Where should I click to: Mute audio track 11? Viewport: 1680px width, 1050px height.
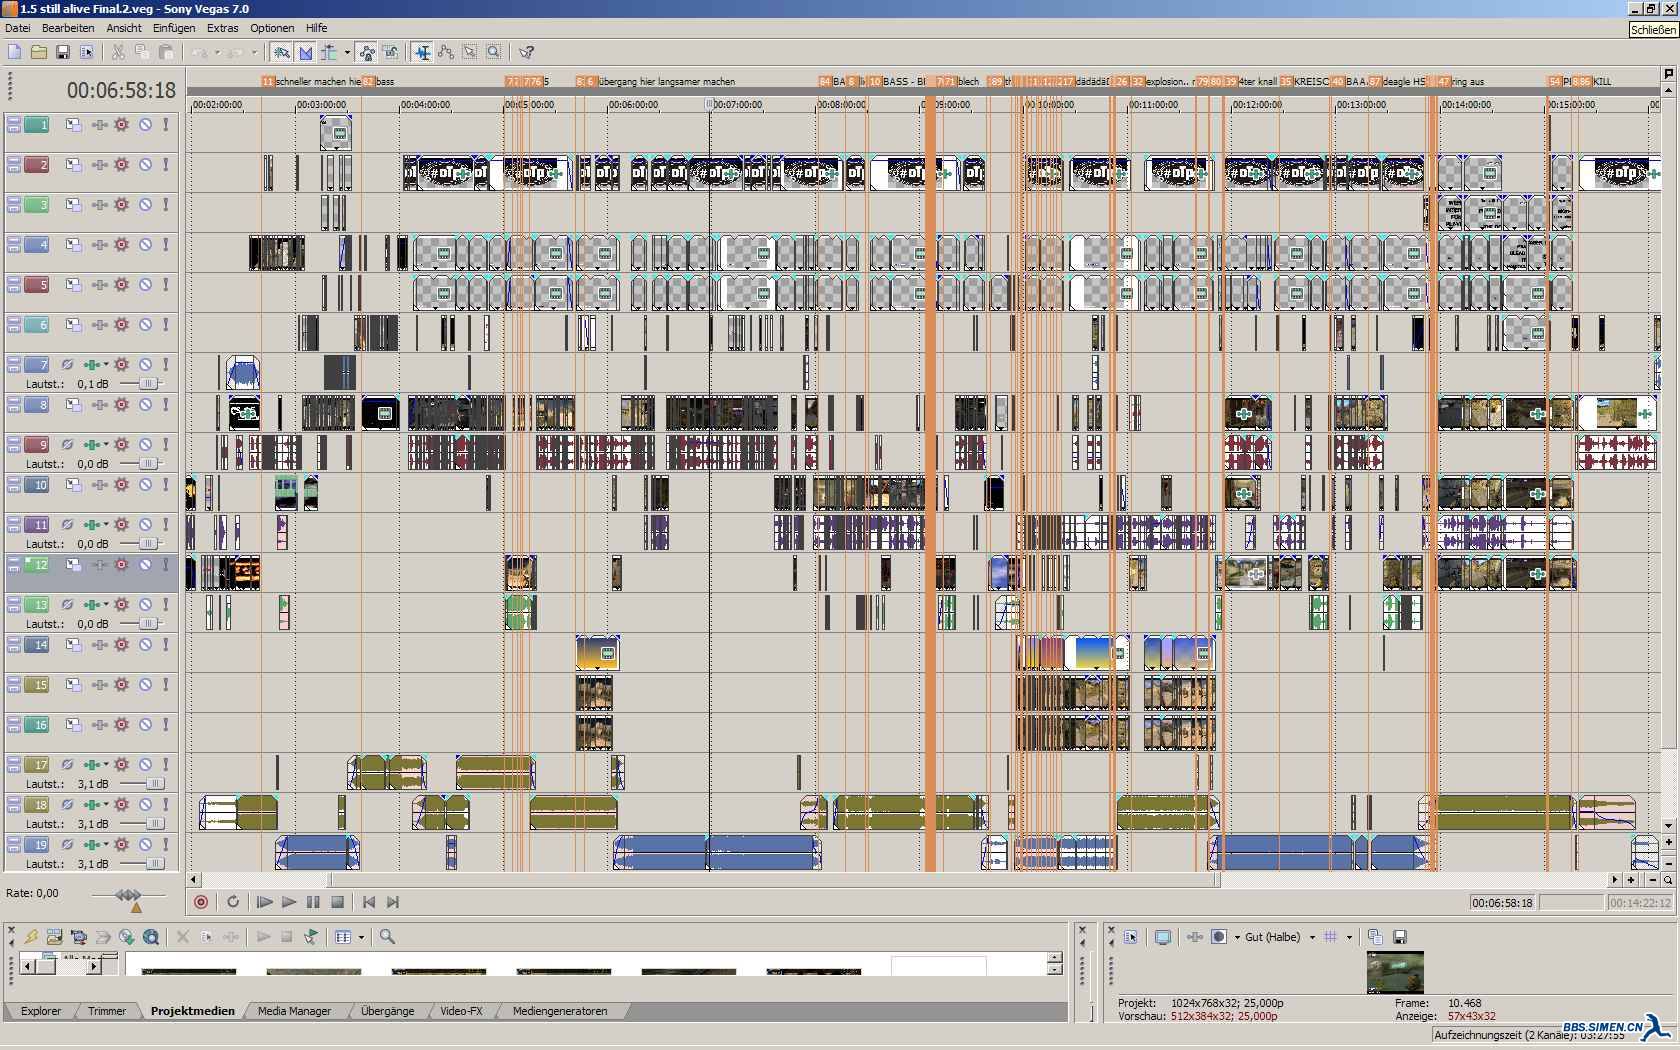pyautogui.click(x=145, y=525)
